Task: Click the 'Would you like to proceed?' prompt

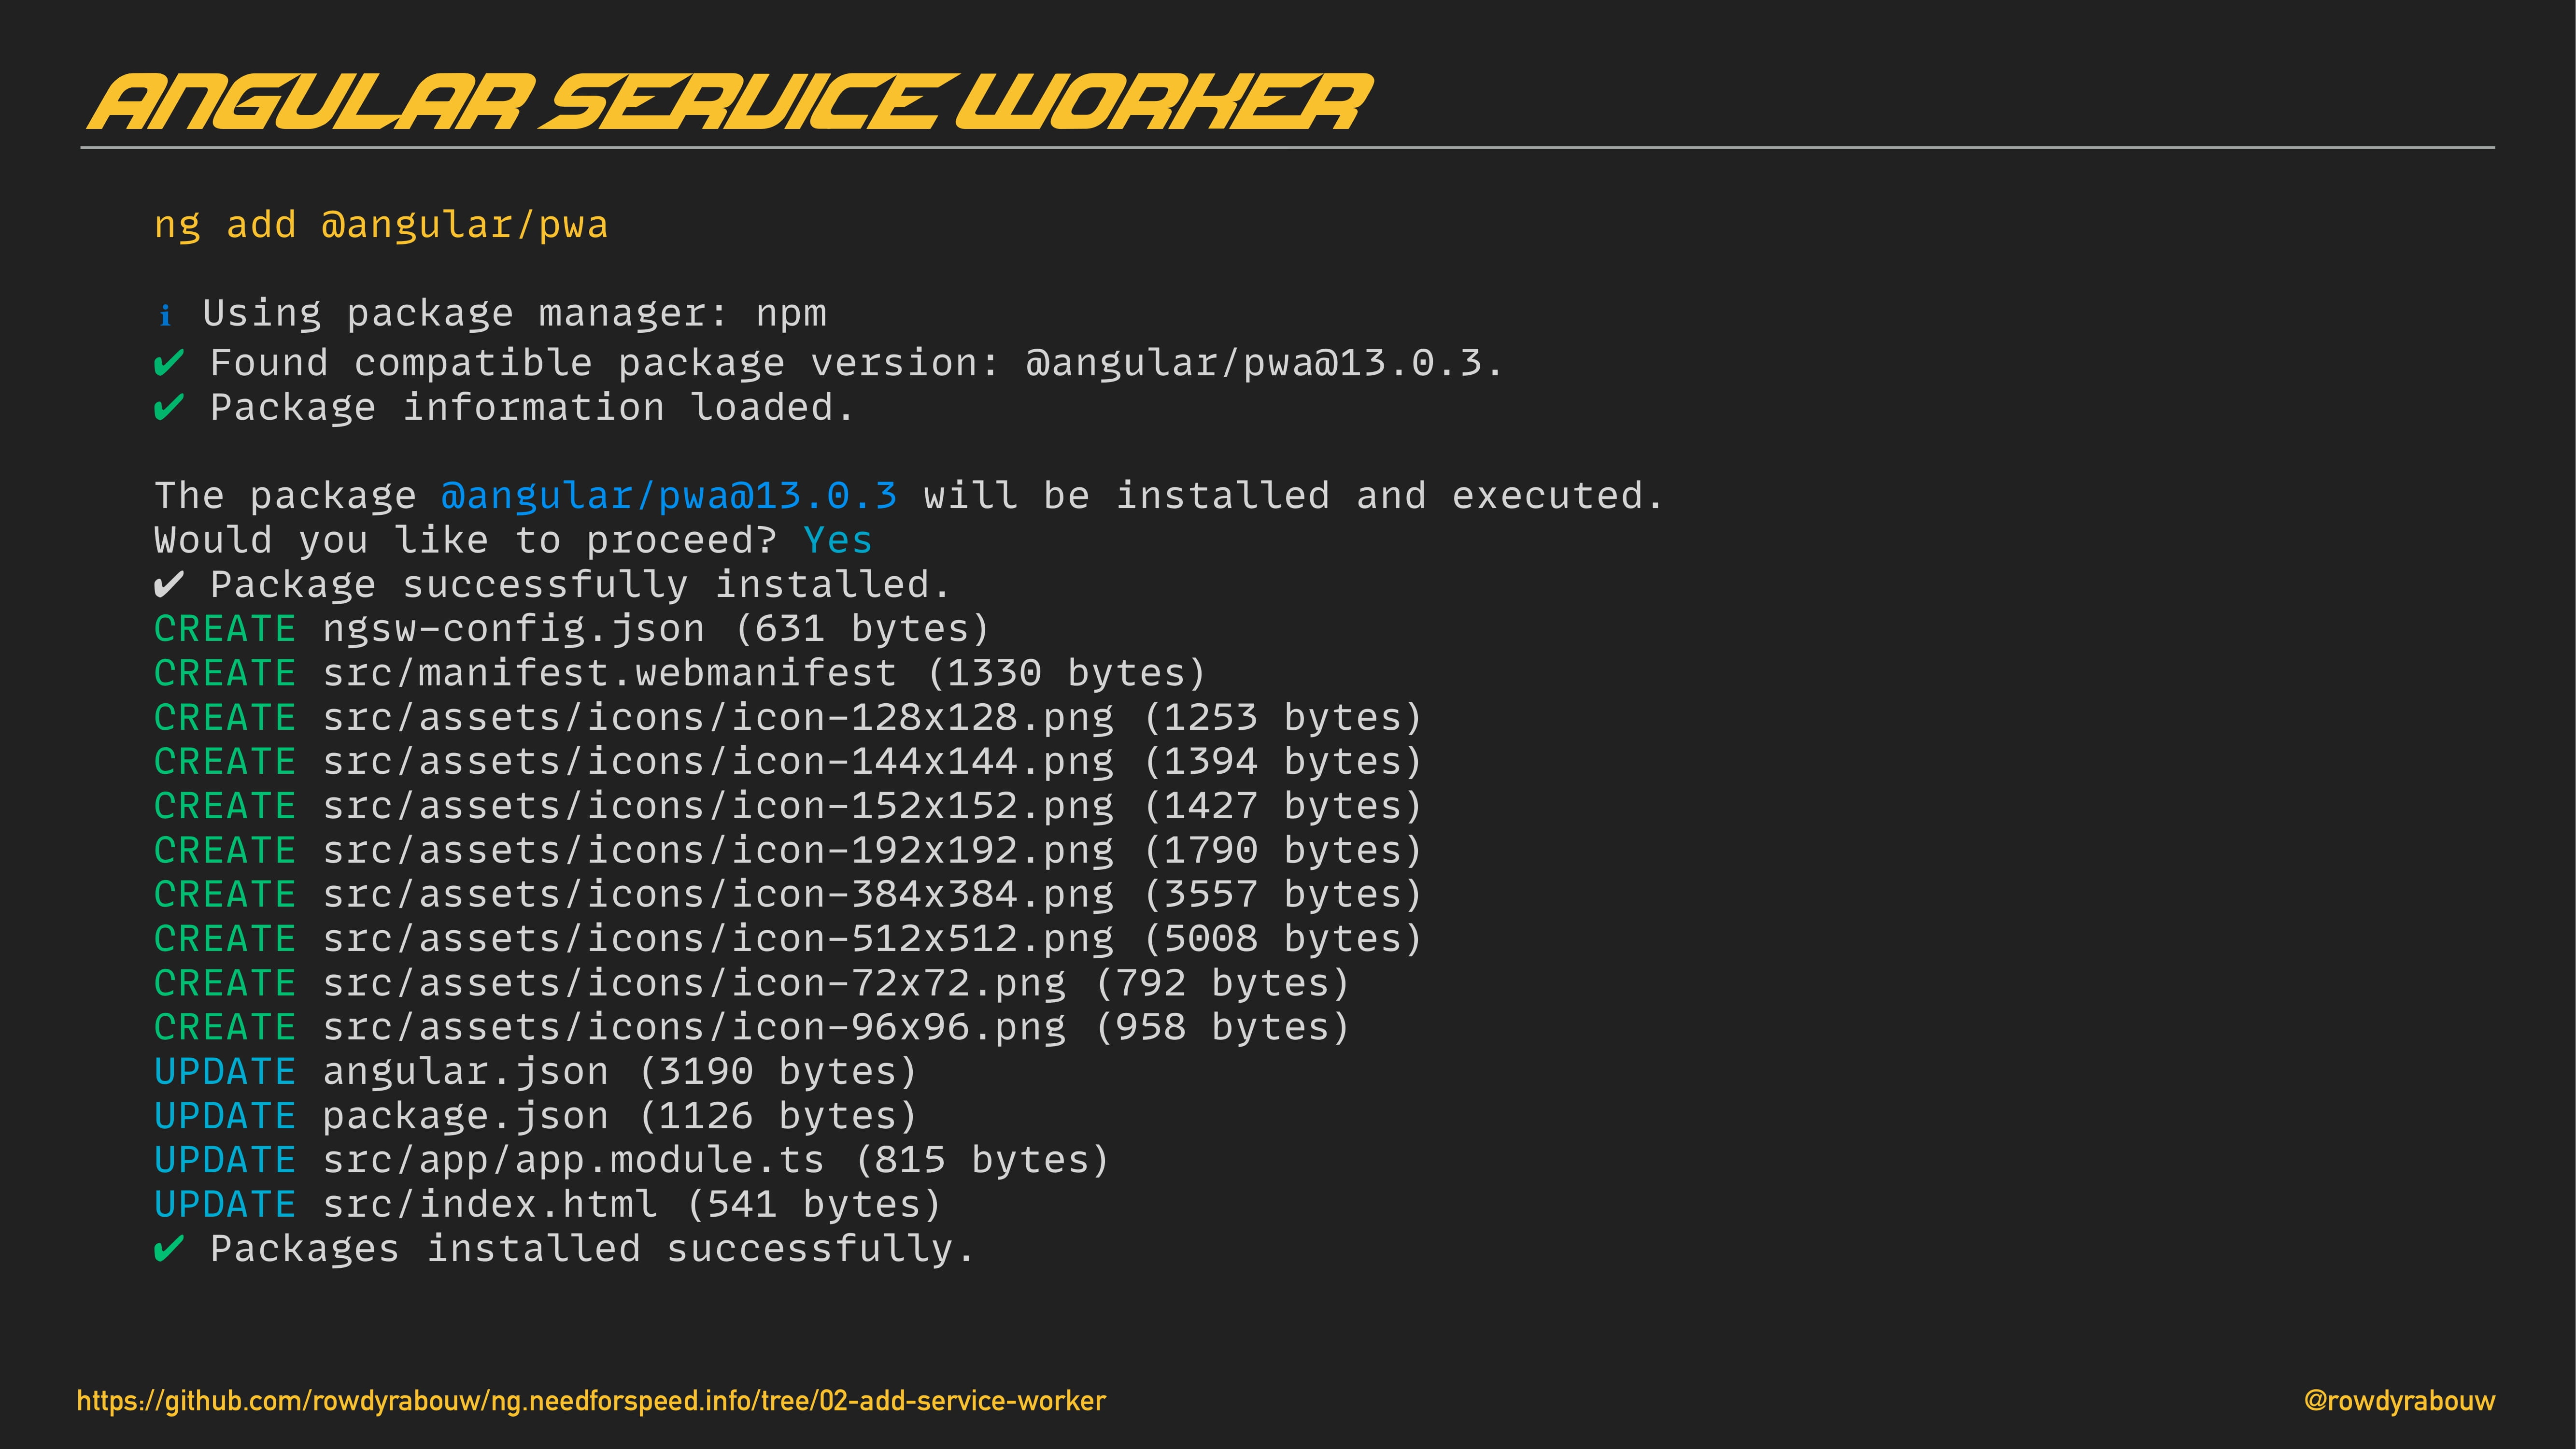Action: 466,541
